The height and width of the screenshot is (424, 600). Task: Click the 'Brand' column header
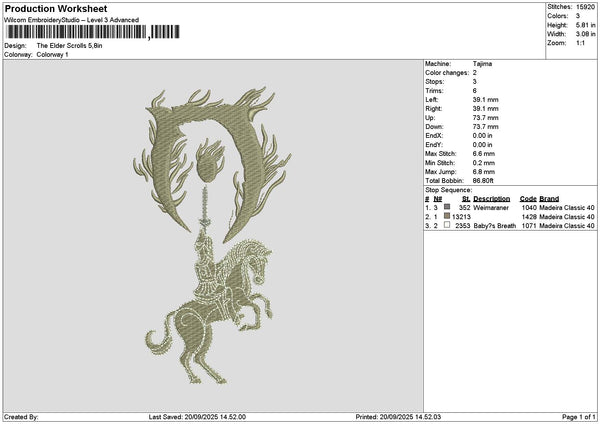[549, 199]
